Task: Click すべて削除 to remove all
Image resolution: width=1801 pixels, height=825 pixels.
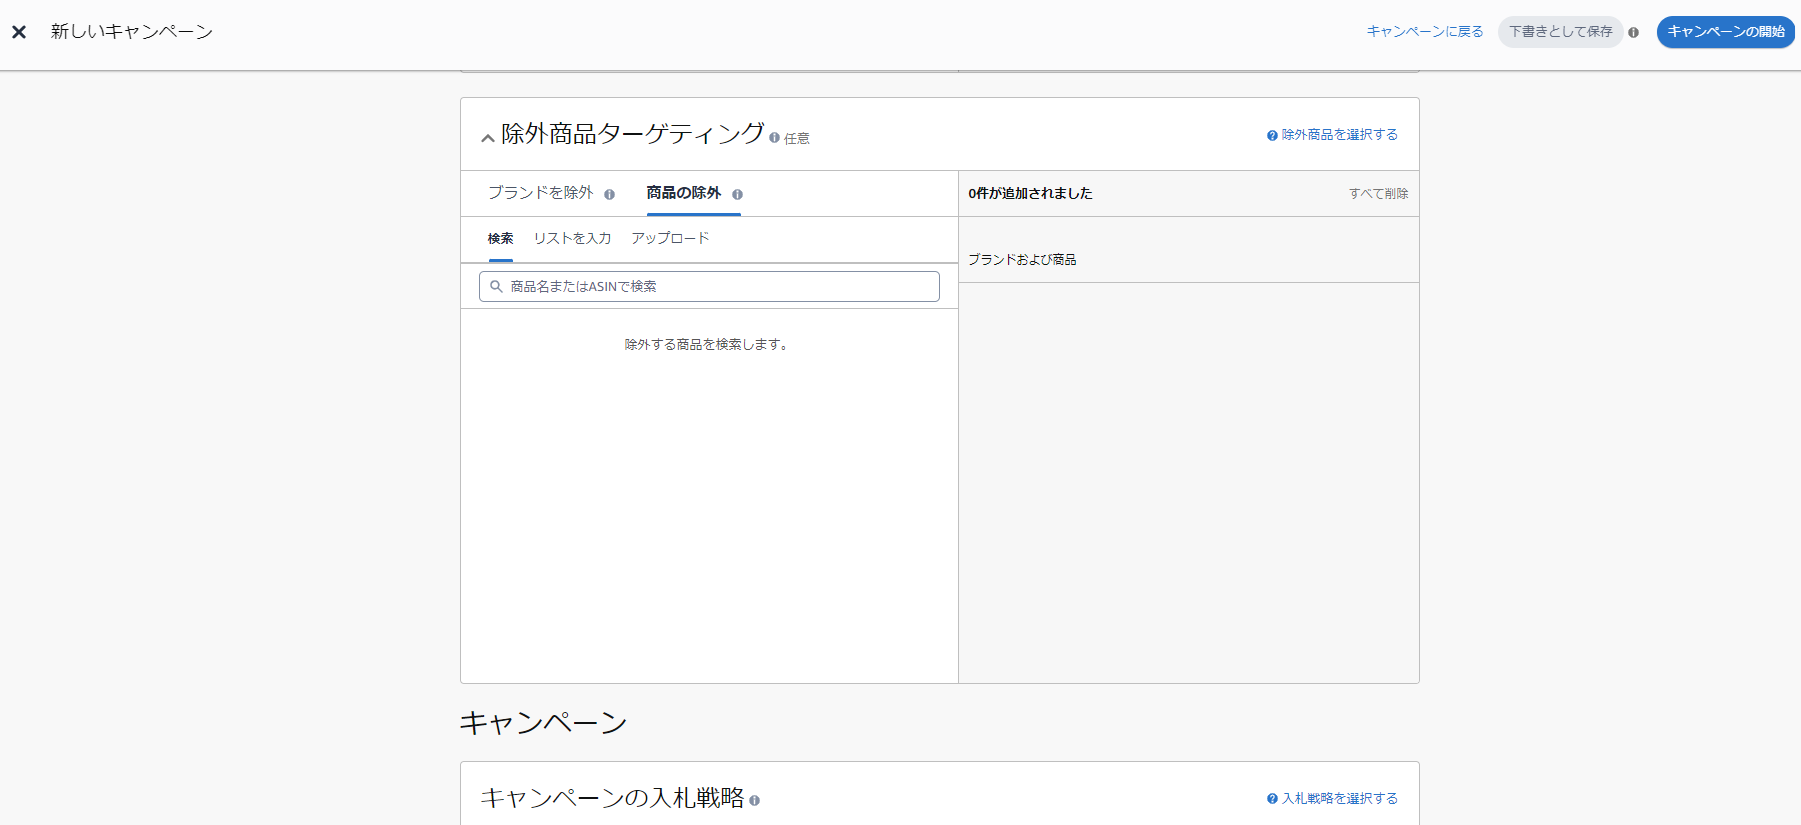Action: coord(1378,194)
